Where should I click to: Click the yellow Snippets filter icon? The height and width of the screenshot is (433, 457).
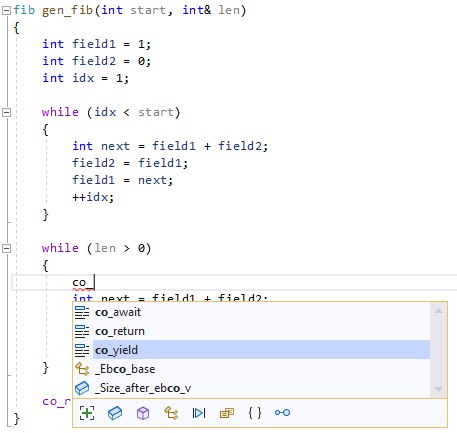pyautogui.click(x=227, y=413)
